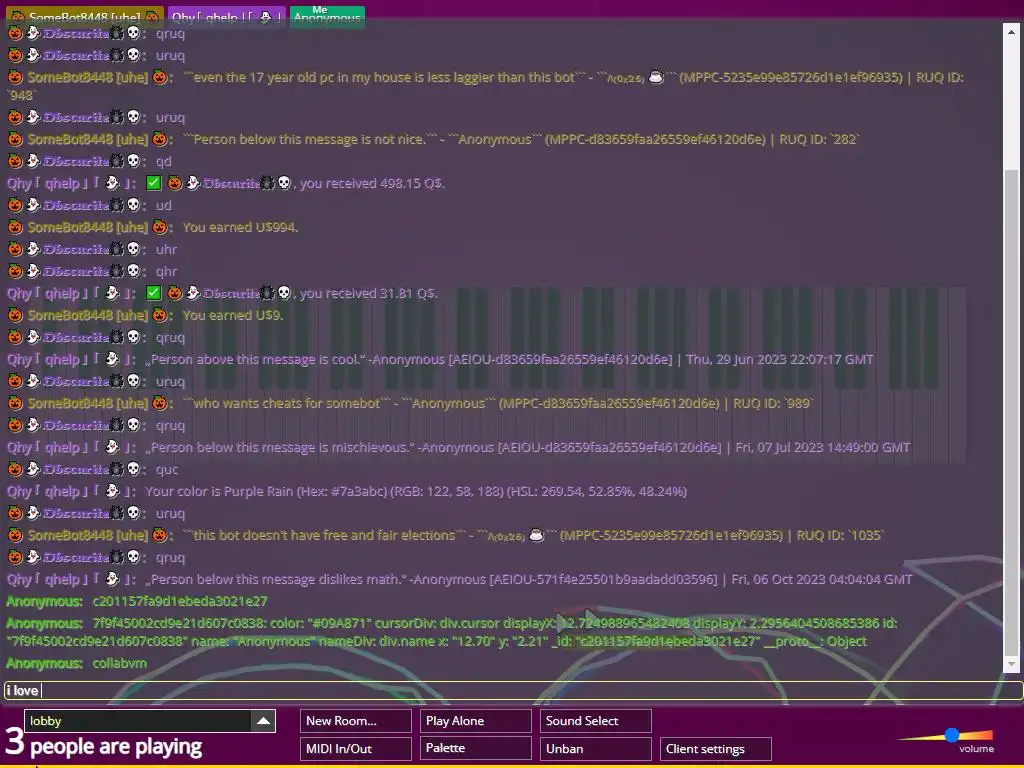Select the Anonymous Me participant tag
Image resolution: width=1024 pixels, height=768 pixels.
click(327, 16)
